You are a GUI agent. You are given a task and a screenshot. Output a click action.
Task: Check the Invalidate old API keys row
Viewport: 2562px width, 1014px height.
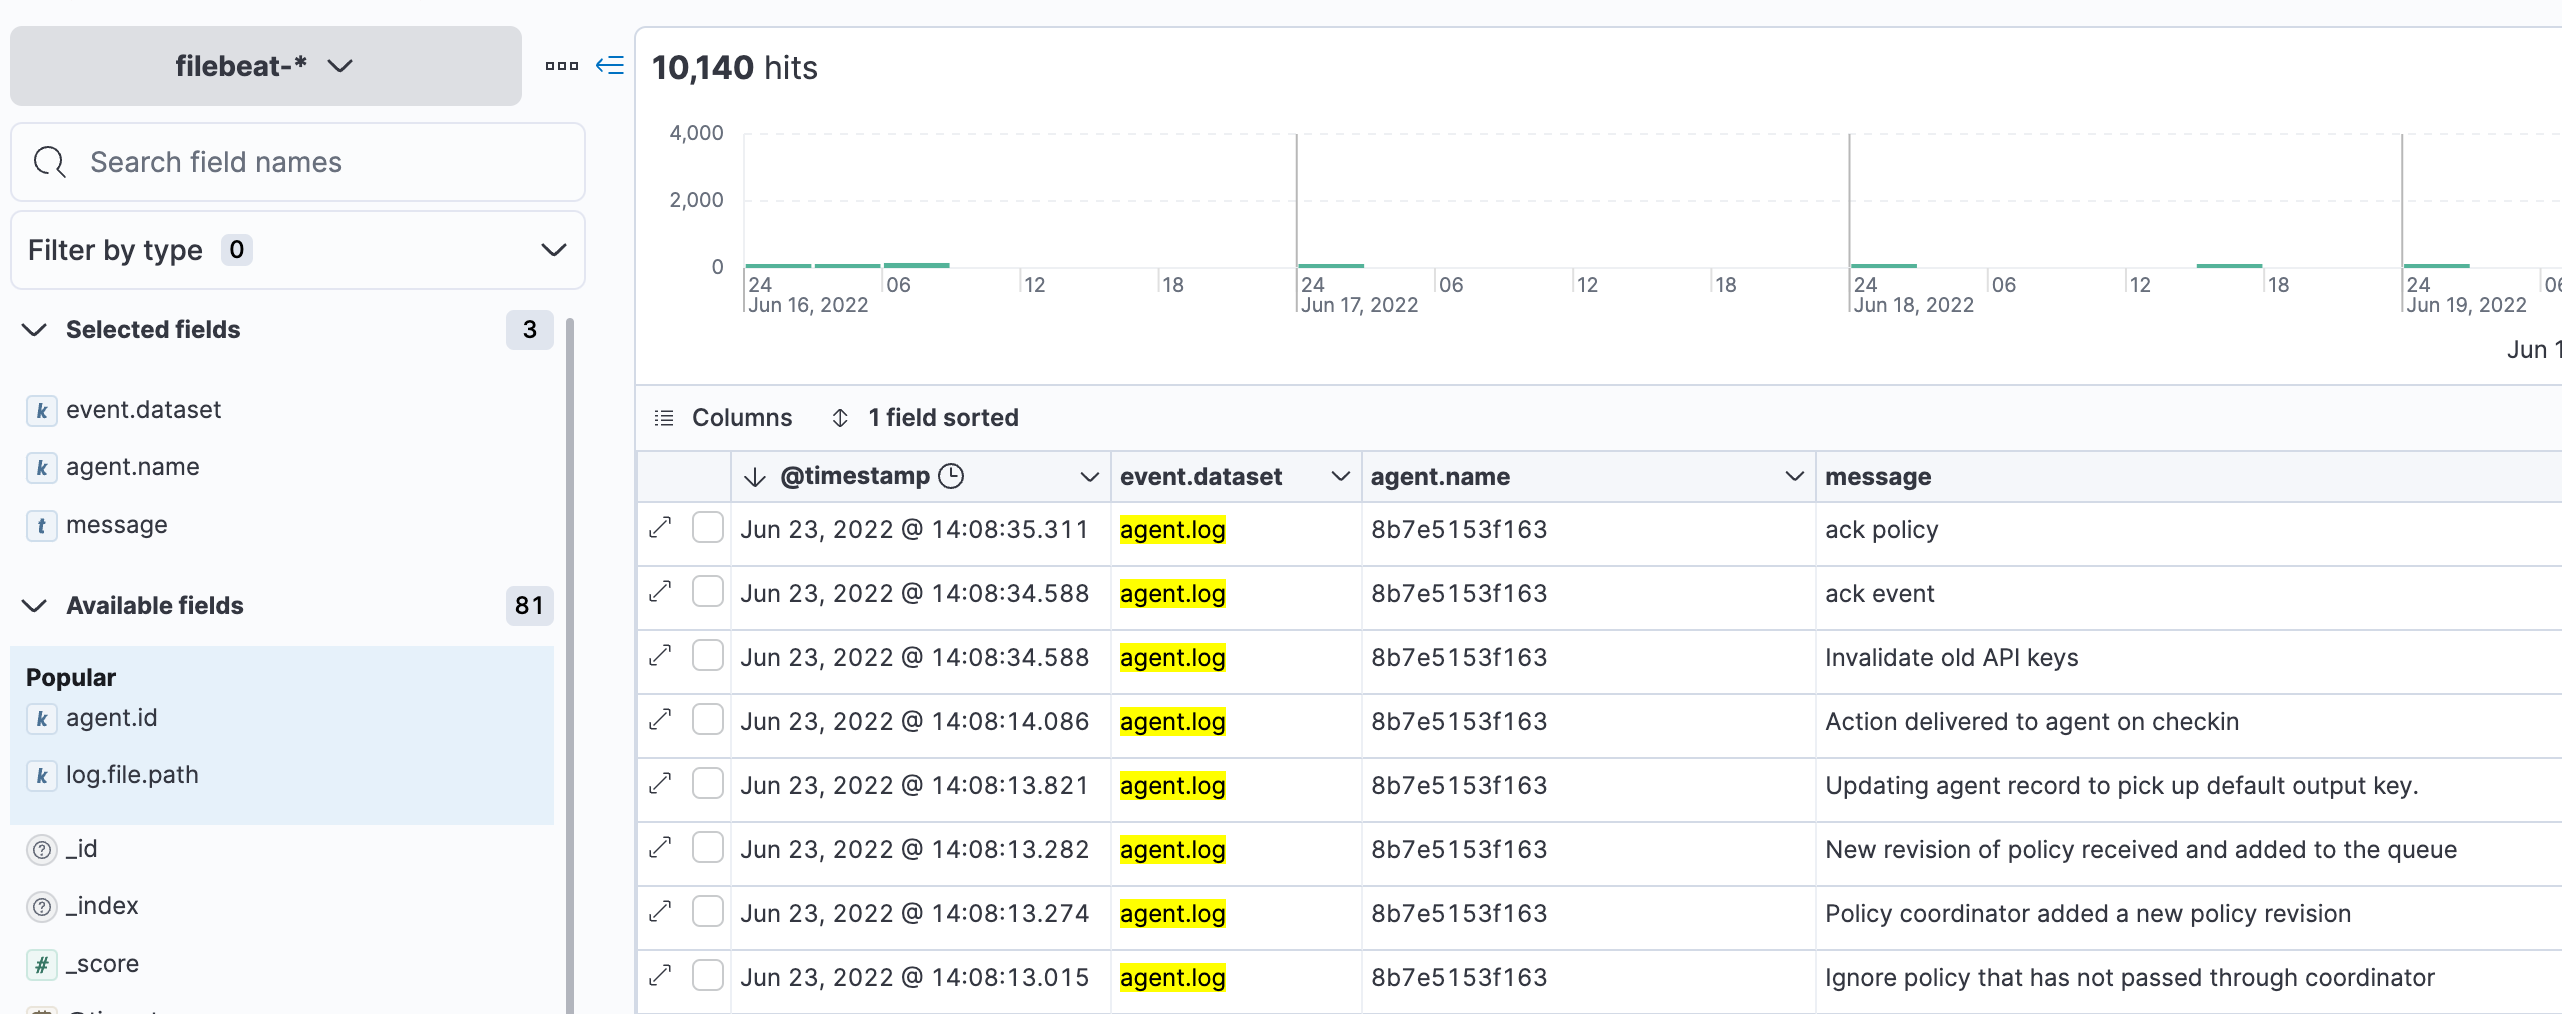click(x=708, y=656)
